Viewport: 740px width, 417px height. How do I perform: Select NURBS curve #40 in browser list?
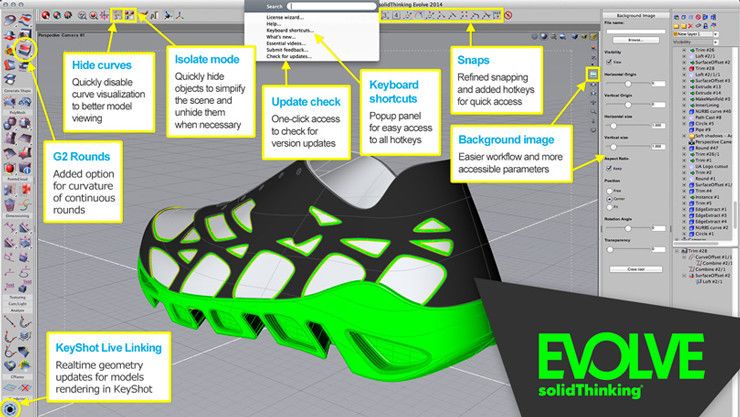[x=713, y=111]
